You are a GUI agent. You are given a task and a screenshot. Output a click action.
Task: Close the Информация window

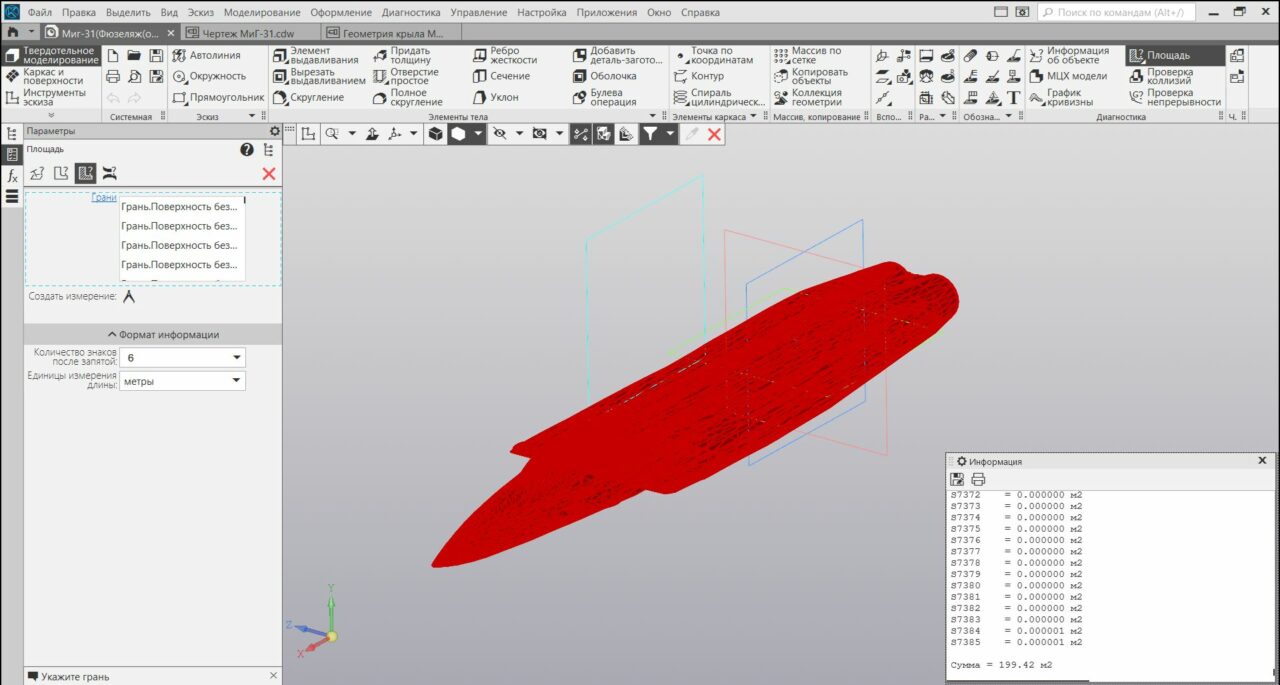(1262, 461)
